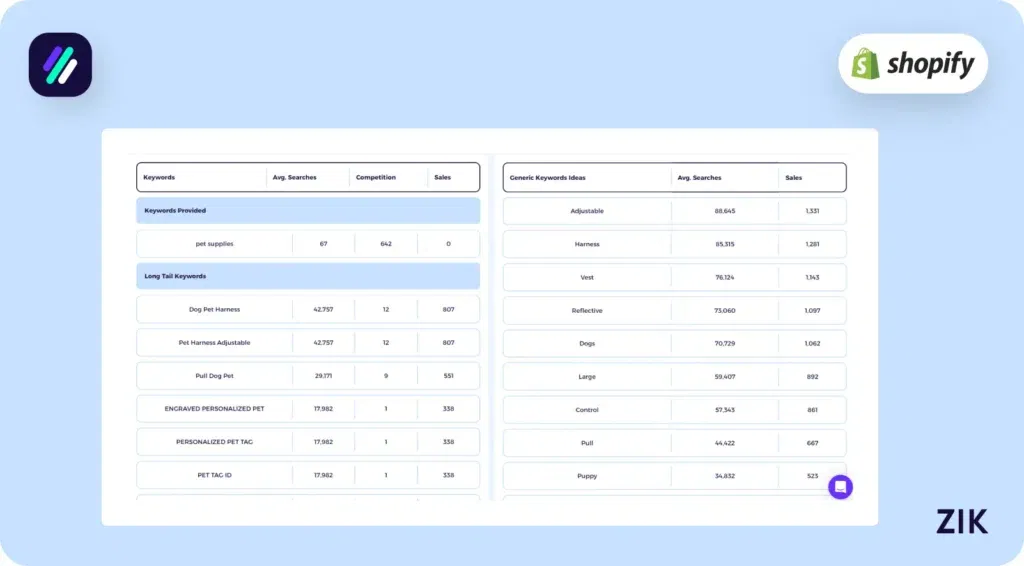
Task: Click searches value 73,060 for Reflective
Action: (x=724, y=311)
